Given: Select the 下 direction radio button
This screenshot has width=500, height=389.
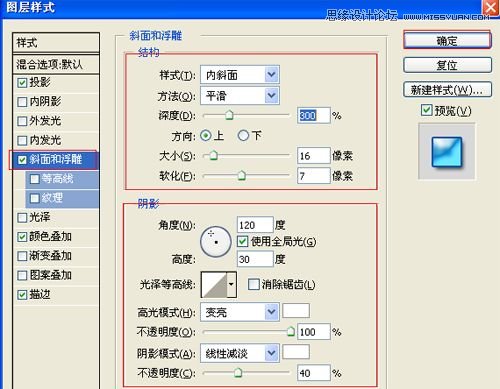Looking at the screenshot, I should coord(243,135).
